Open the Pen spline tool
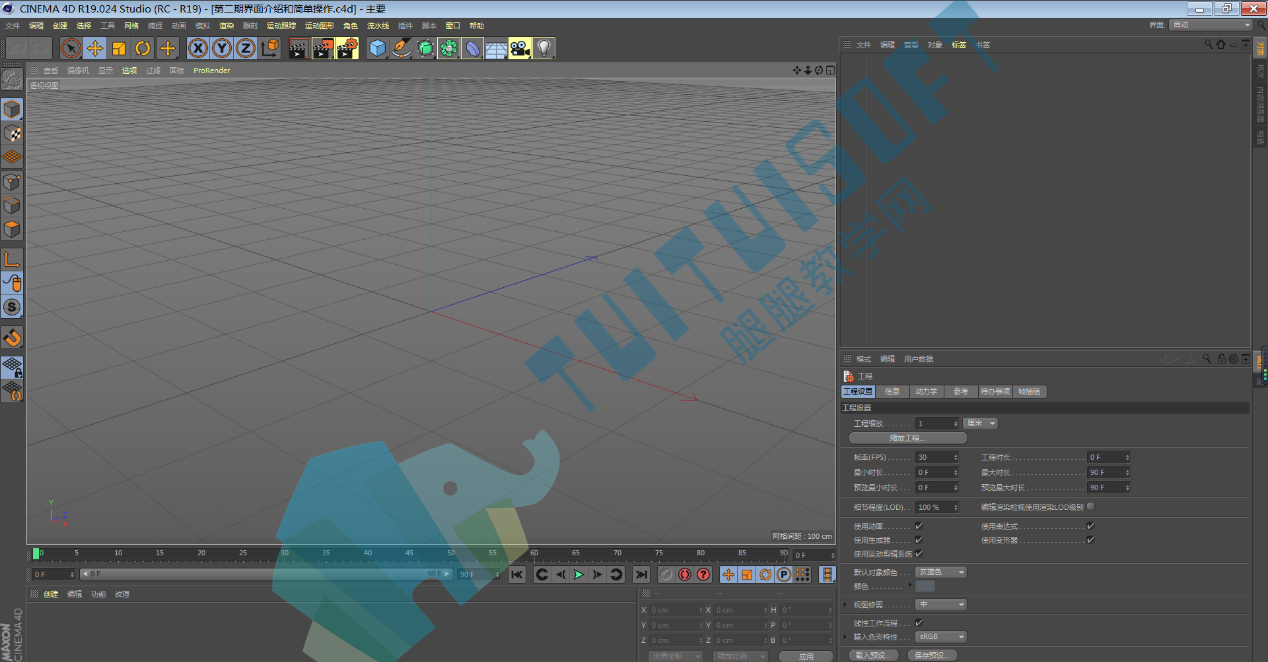1268x662 pixels. [401, 48]
